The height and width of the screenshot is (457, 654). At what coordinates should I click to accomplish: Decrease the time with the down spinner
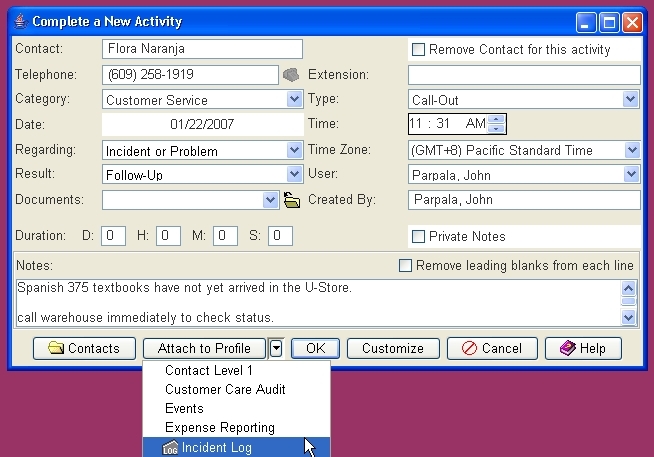(x=496, y=128)
